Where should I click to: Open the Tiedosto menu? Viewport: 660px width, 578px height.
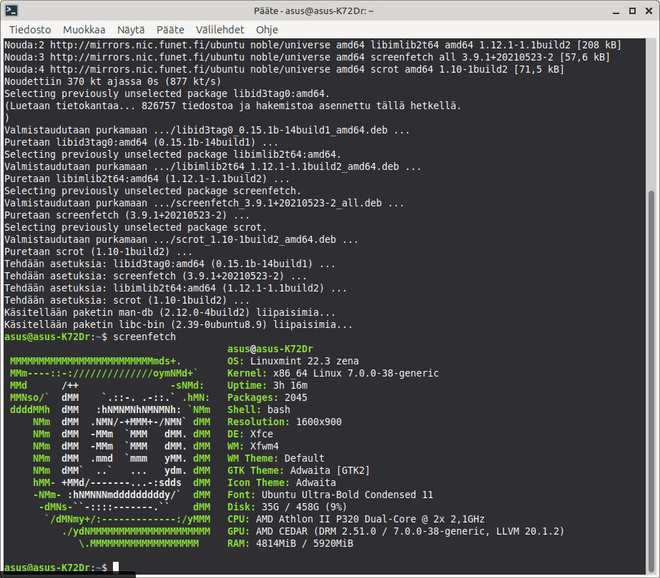(x=30, y=30)
